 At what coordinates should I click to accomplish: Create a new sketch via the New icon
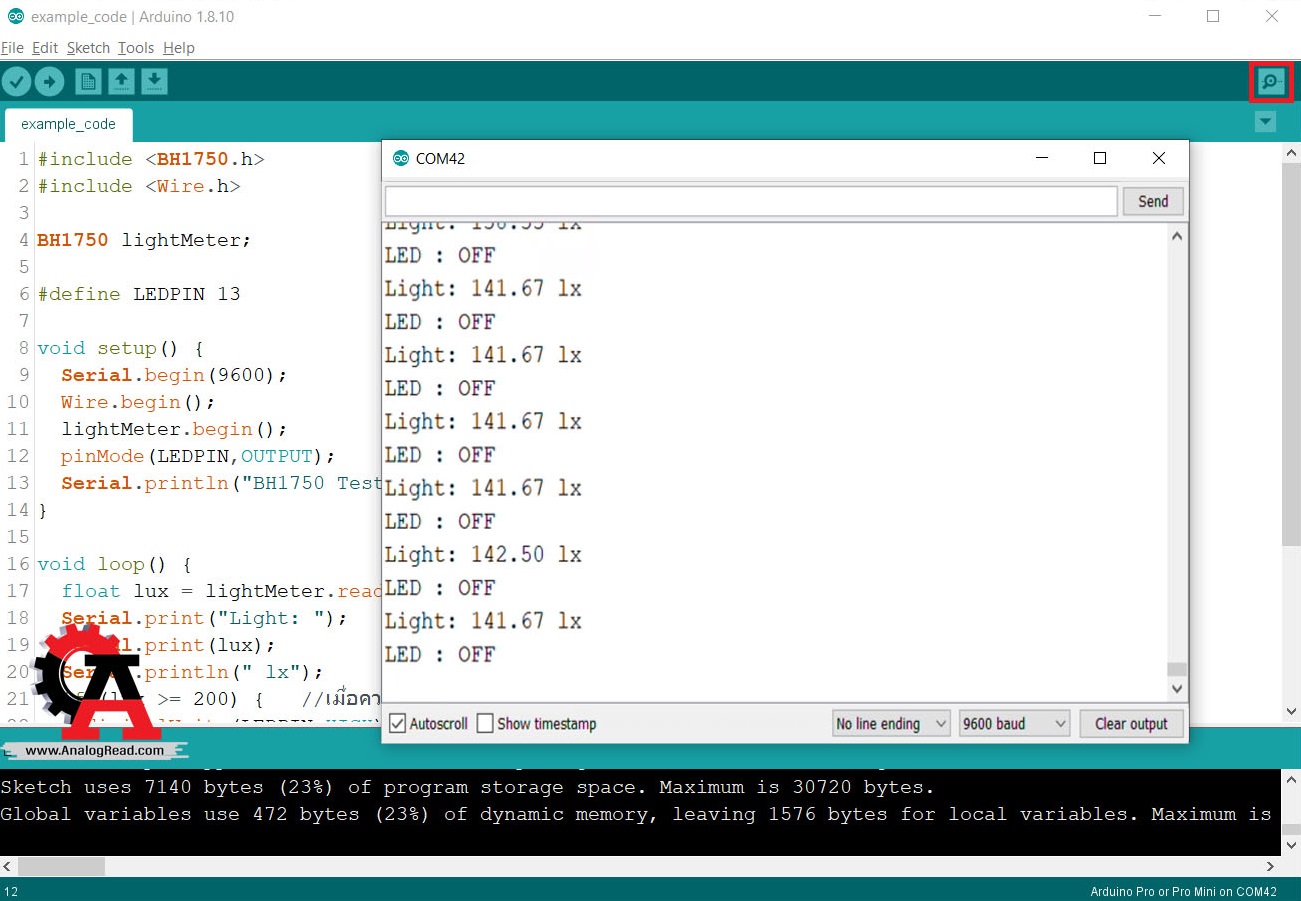tap(88, 82)
